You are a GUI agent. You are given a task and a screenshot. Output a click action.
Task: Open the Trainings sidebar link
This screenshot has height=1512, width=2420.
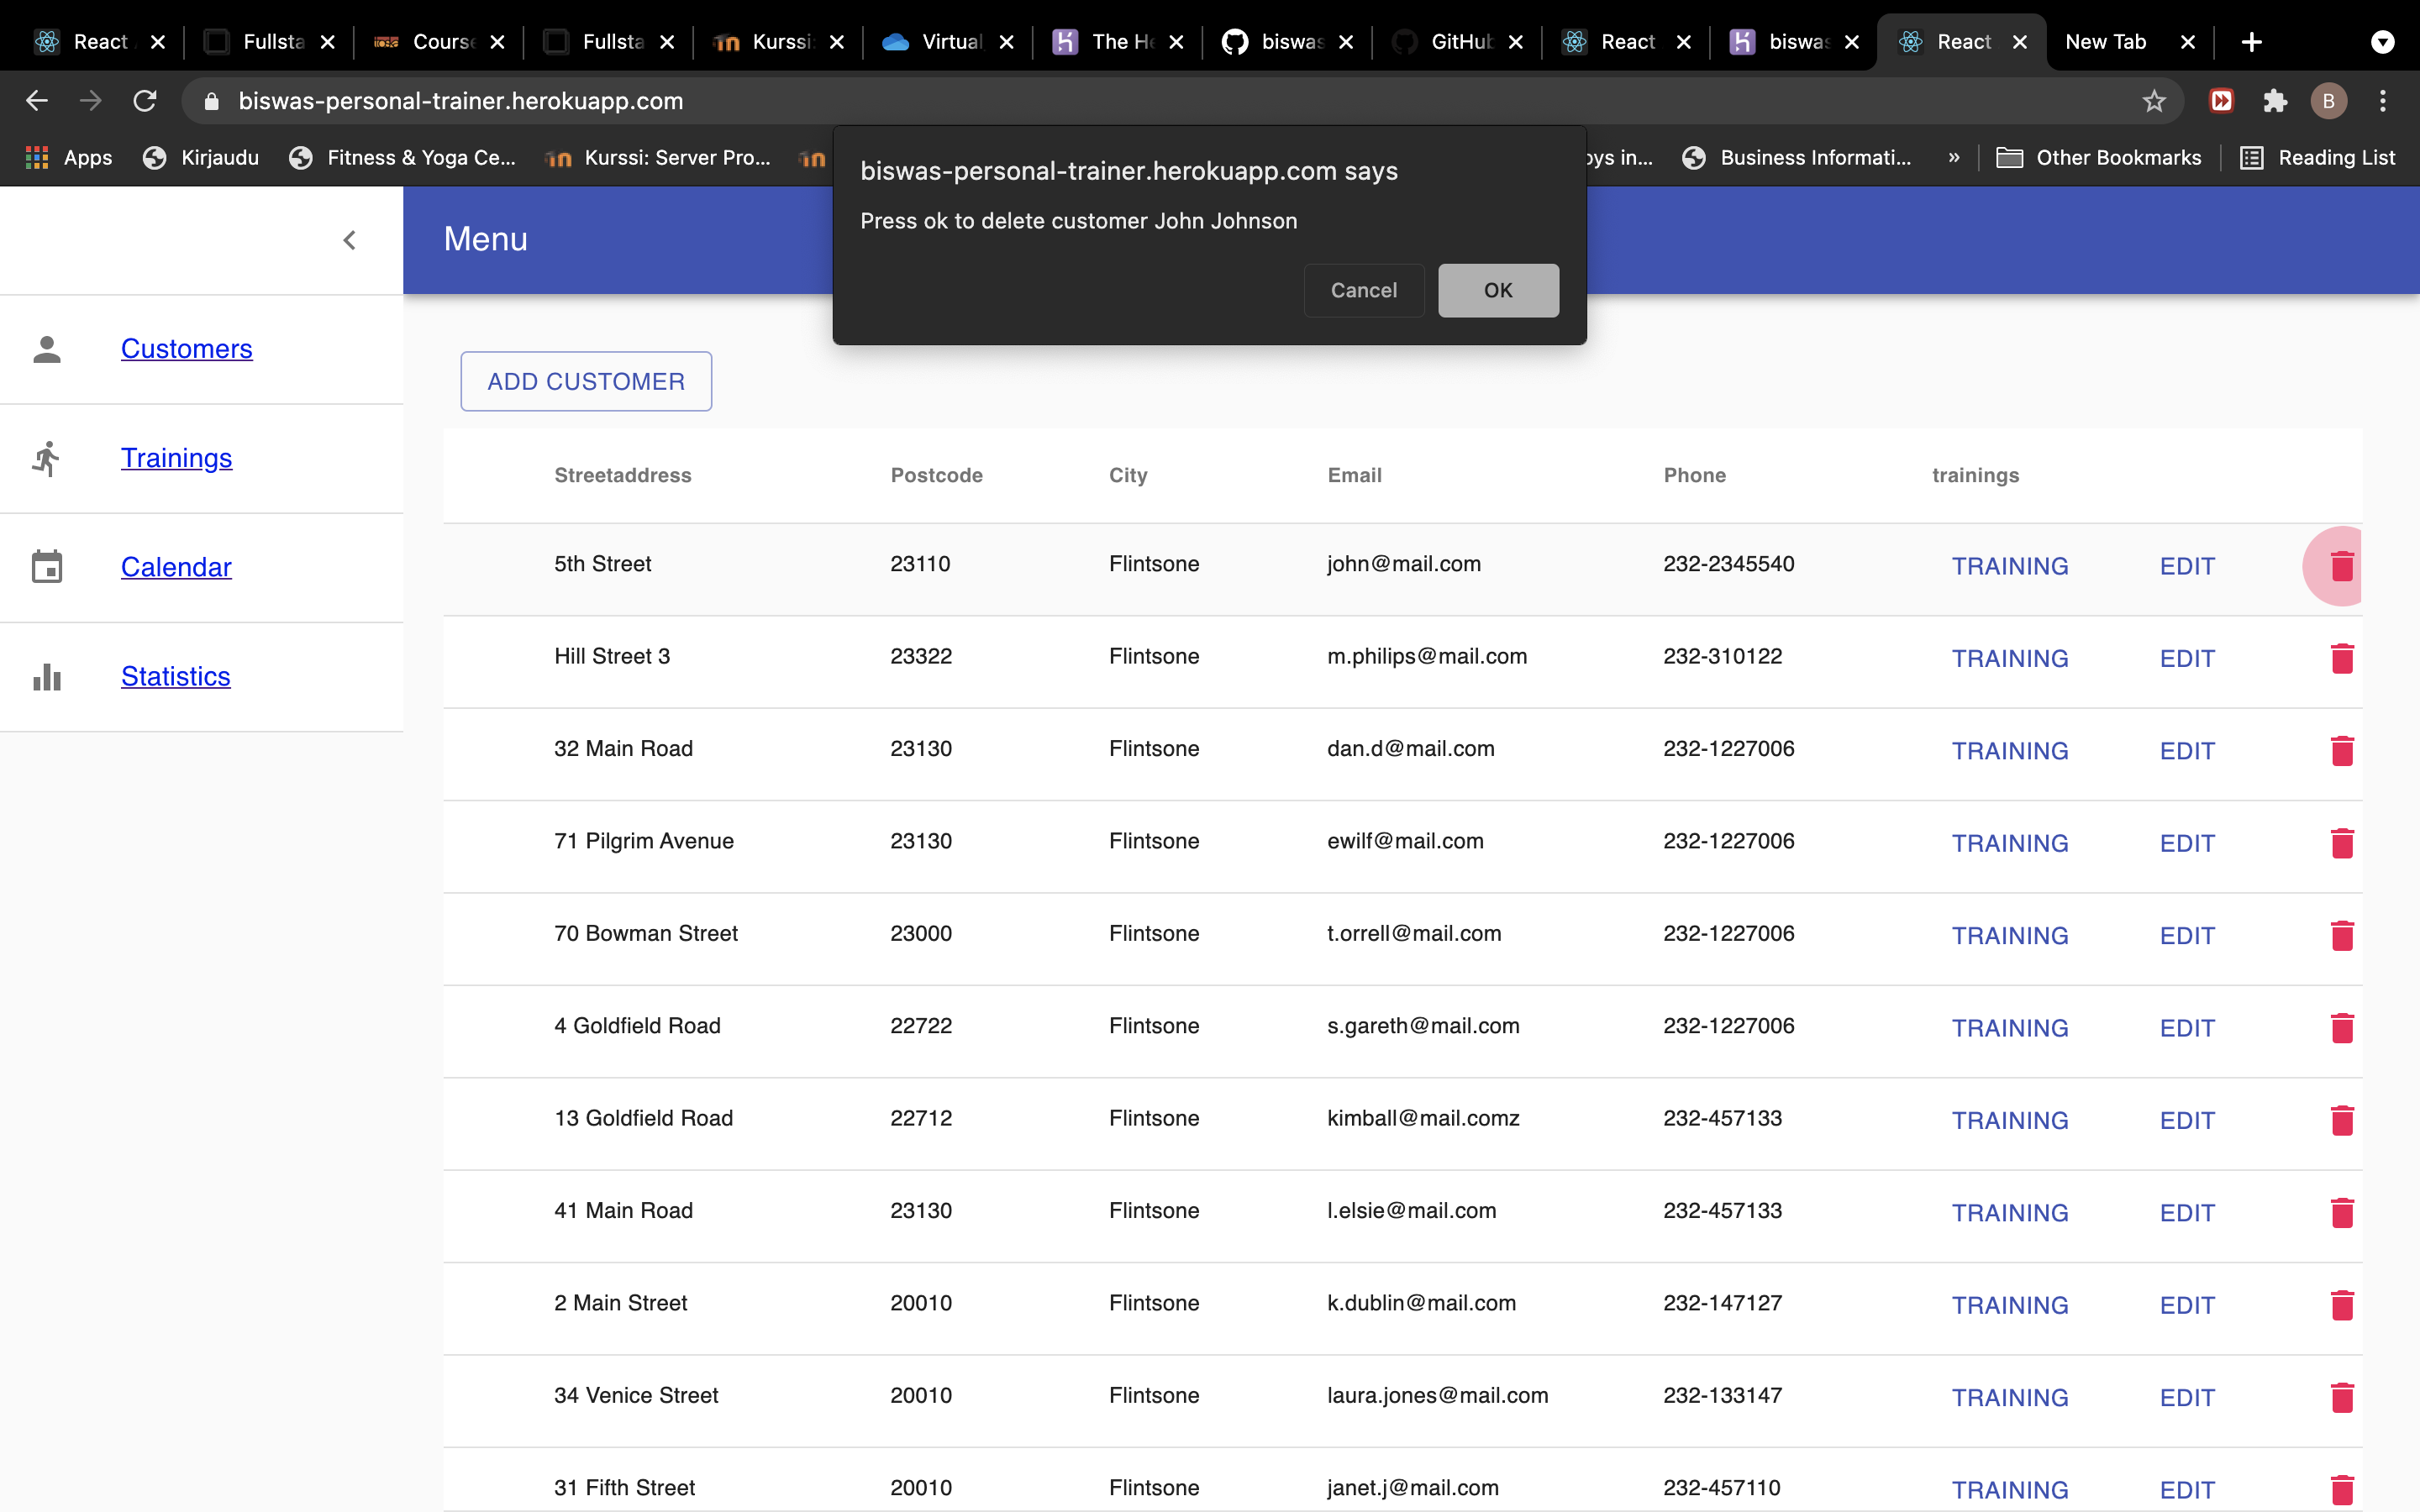click(x=176, y=457)
